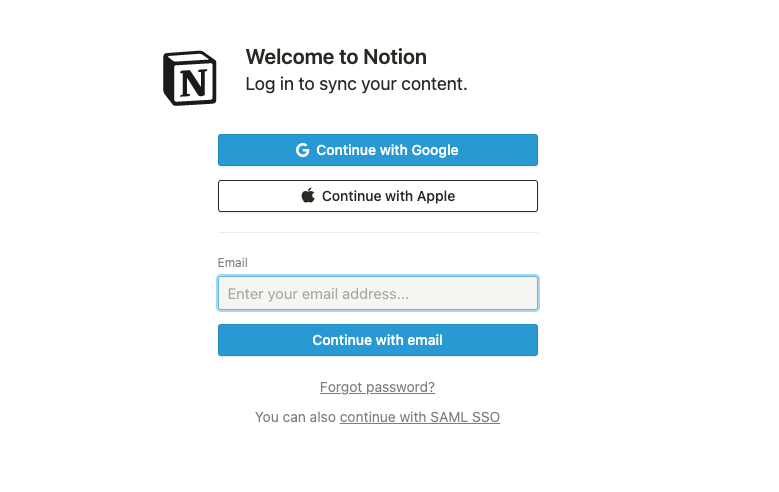Select the word Apple in the white button

point(436,196)
